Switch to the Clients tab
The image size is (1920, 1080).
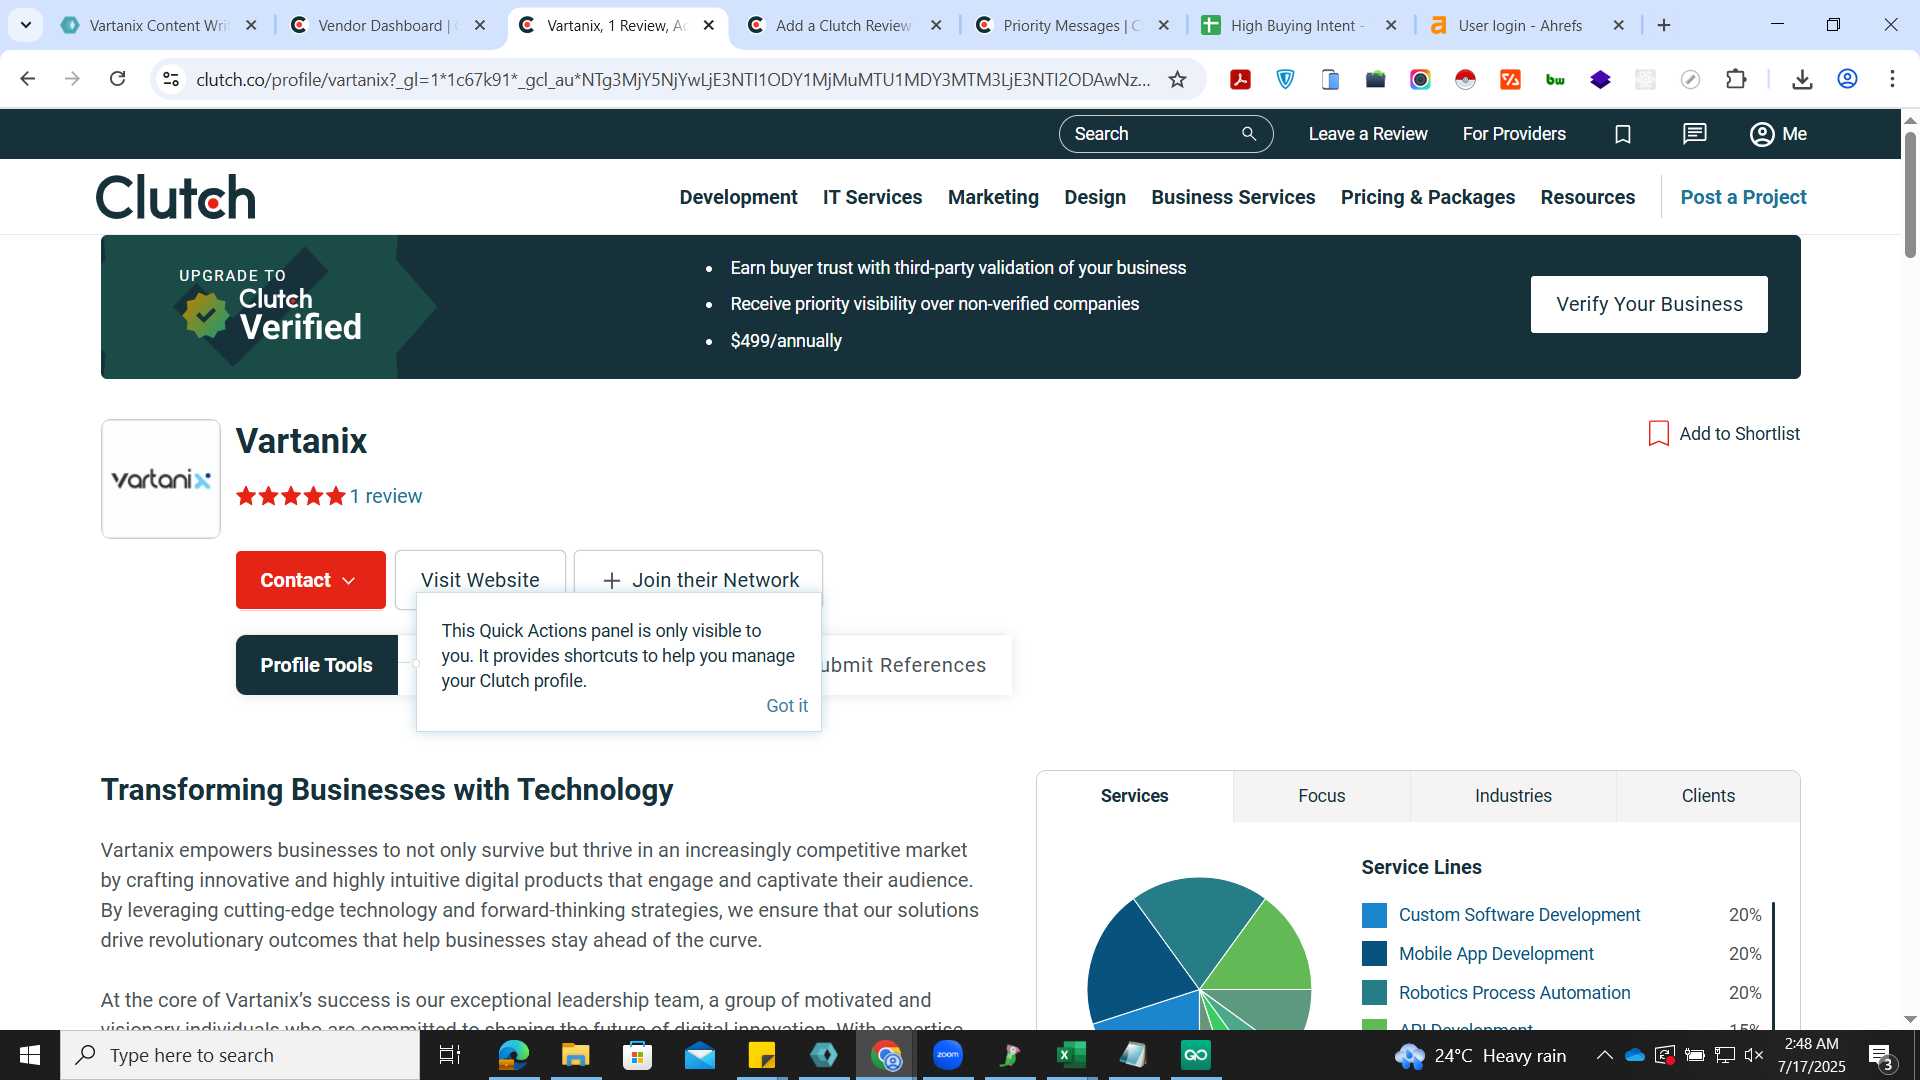[x=1707, y=796]
